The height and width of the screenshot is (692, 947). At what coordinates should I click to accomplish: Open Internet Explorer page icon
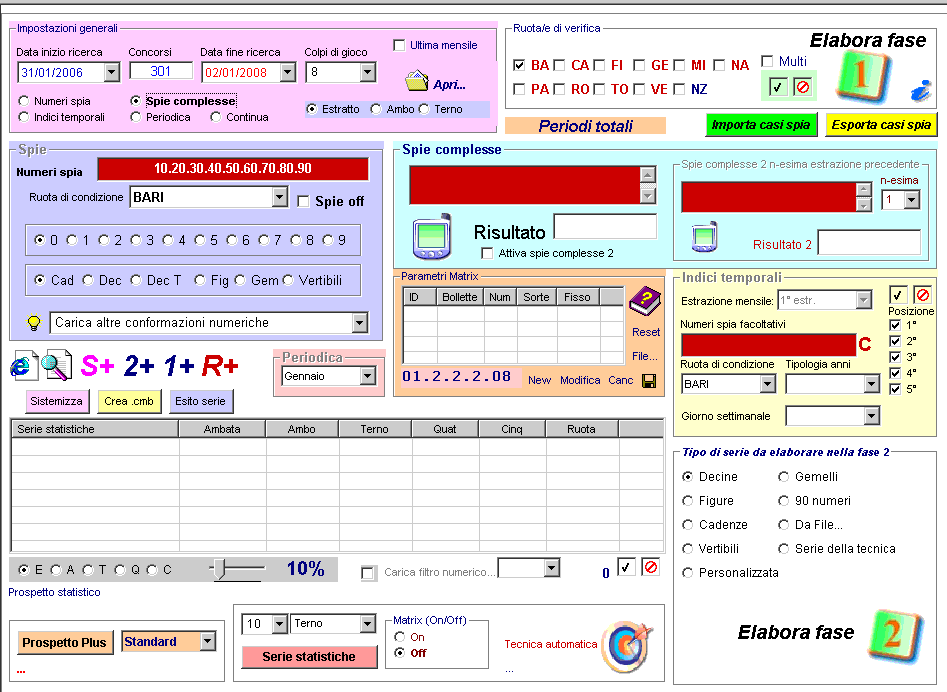pos(23,365)
